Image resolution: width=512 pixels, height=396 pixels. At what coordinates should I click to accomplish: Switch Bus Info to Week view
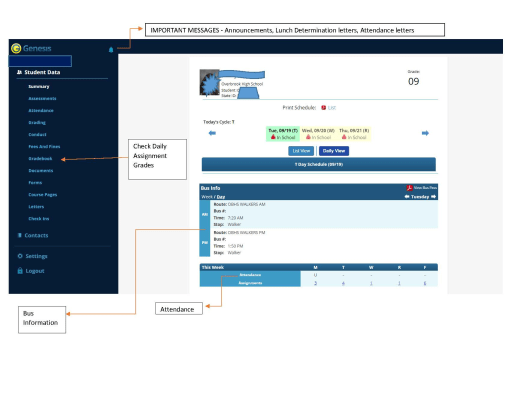pos(207,197)
